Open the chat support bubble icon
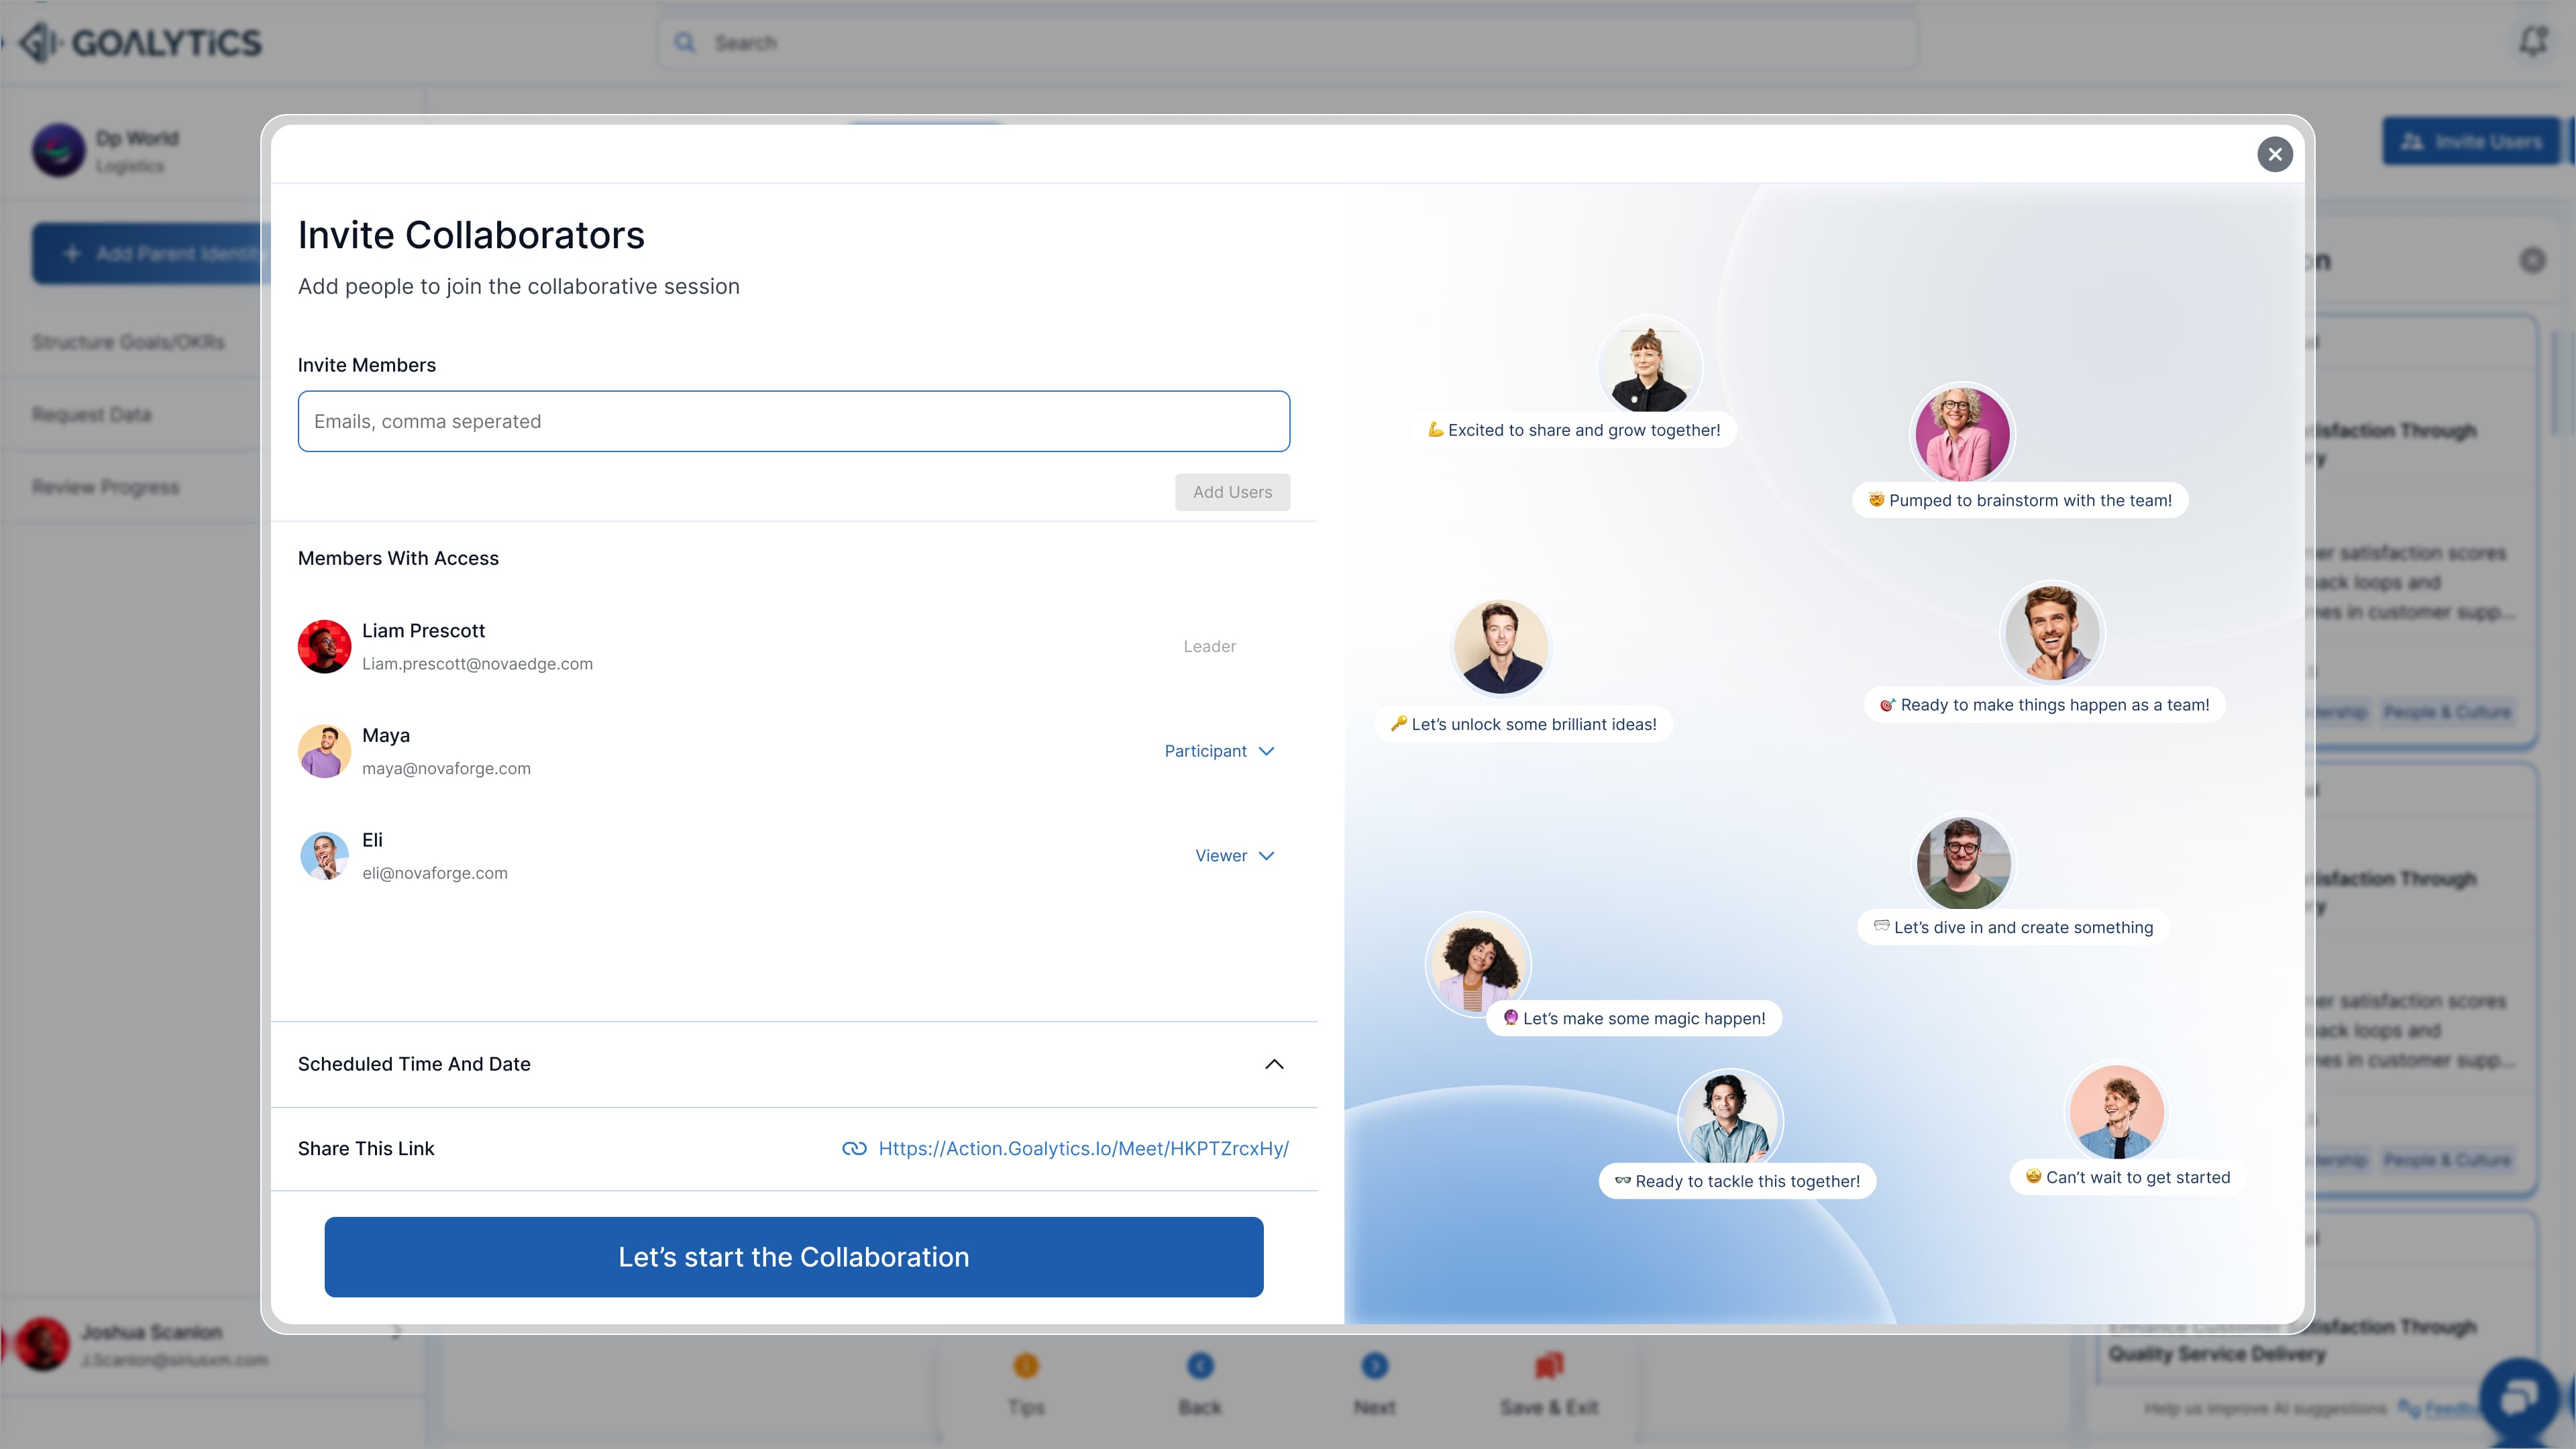The width and height of the screenshot is (2576, 1449). pos(2518,1398)
